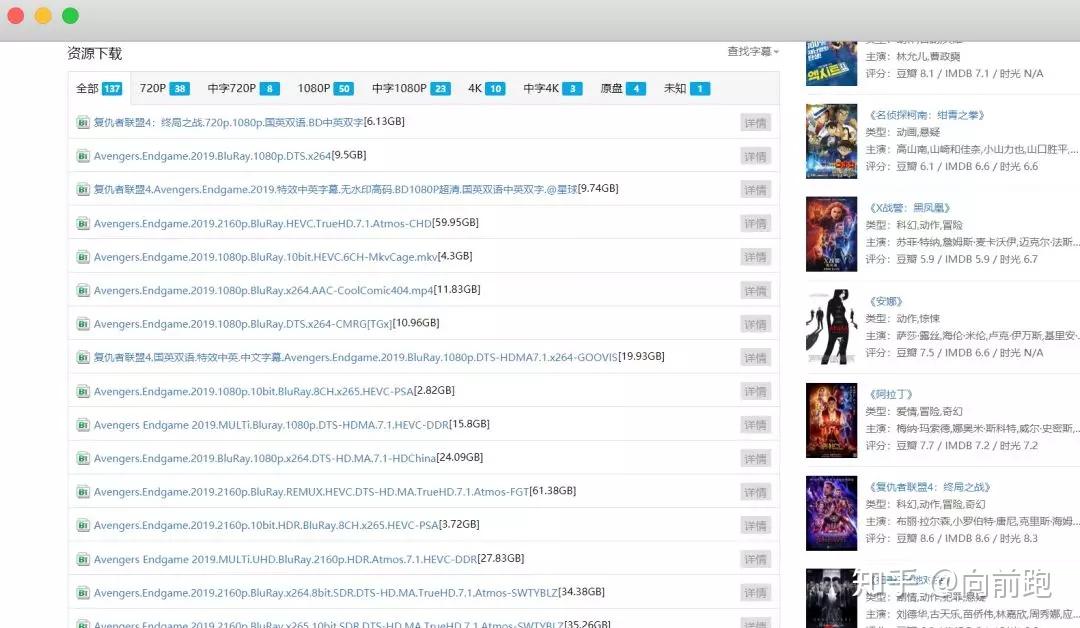1080x628 pixels.
Task: Click BT icon beside the HDR PSA 3.72GB torrent
Action: (83, 525)
